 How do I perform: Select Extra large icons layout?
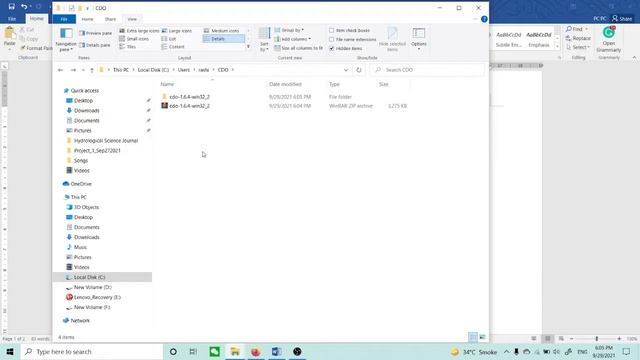click(139, 31)
